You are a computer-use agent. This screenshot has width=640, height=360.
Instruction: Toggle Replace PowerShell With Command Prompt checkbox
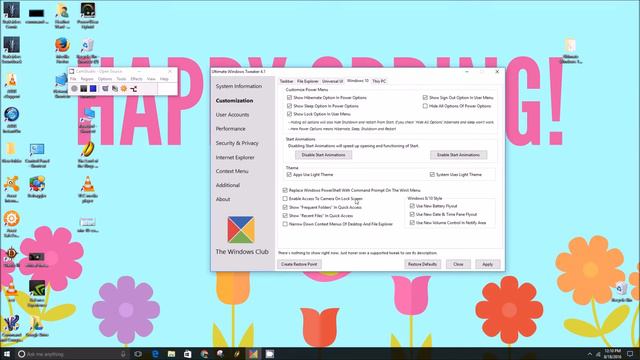[285, 190]
